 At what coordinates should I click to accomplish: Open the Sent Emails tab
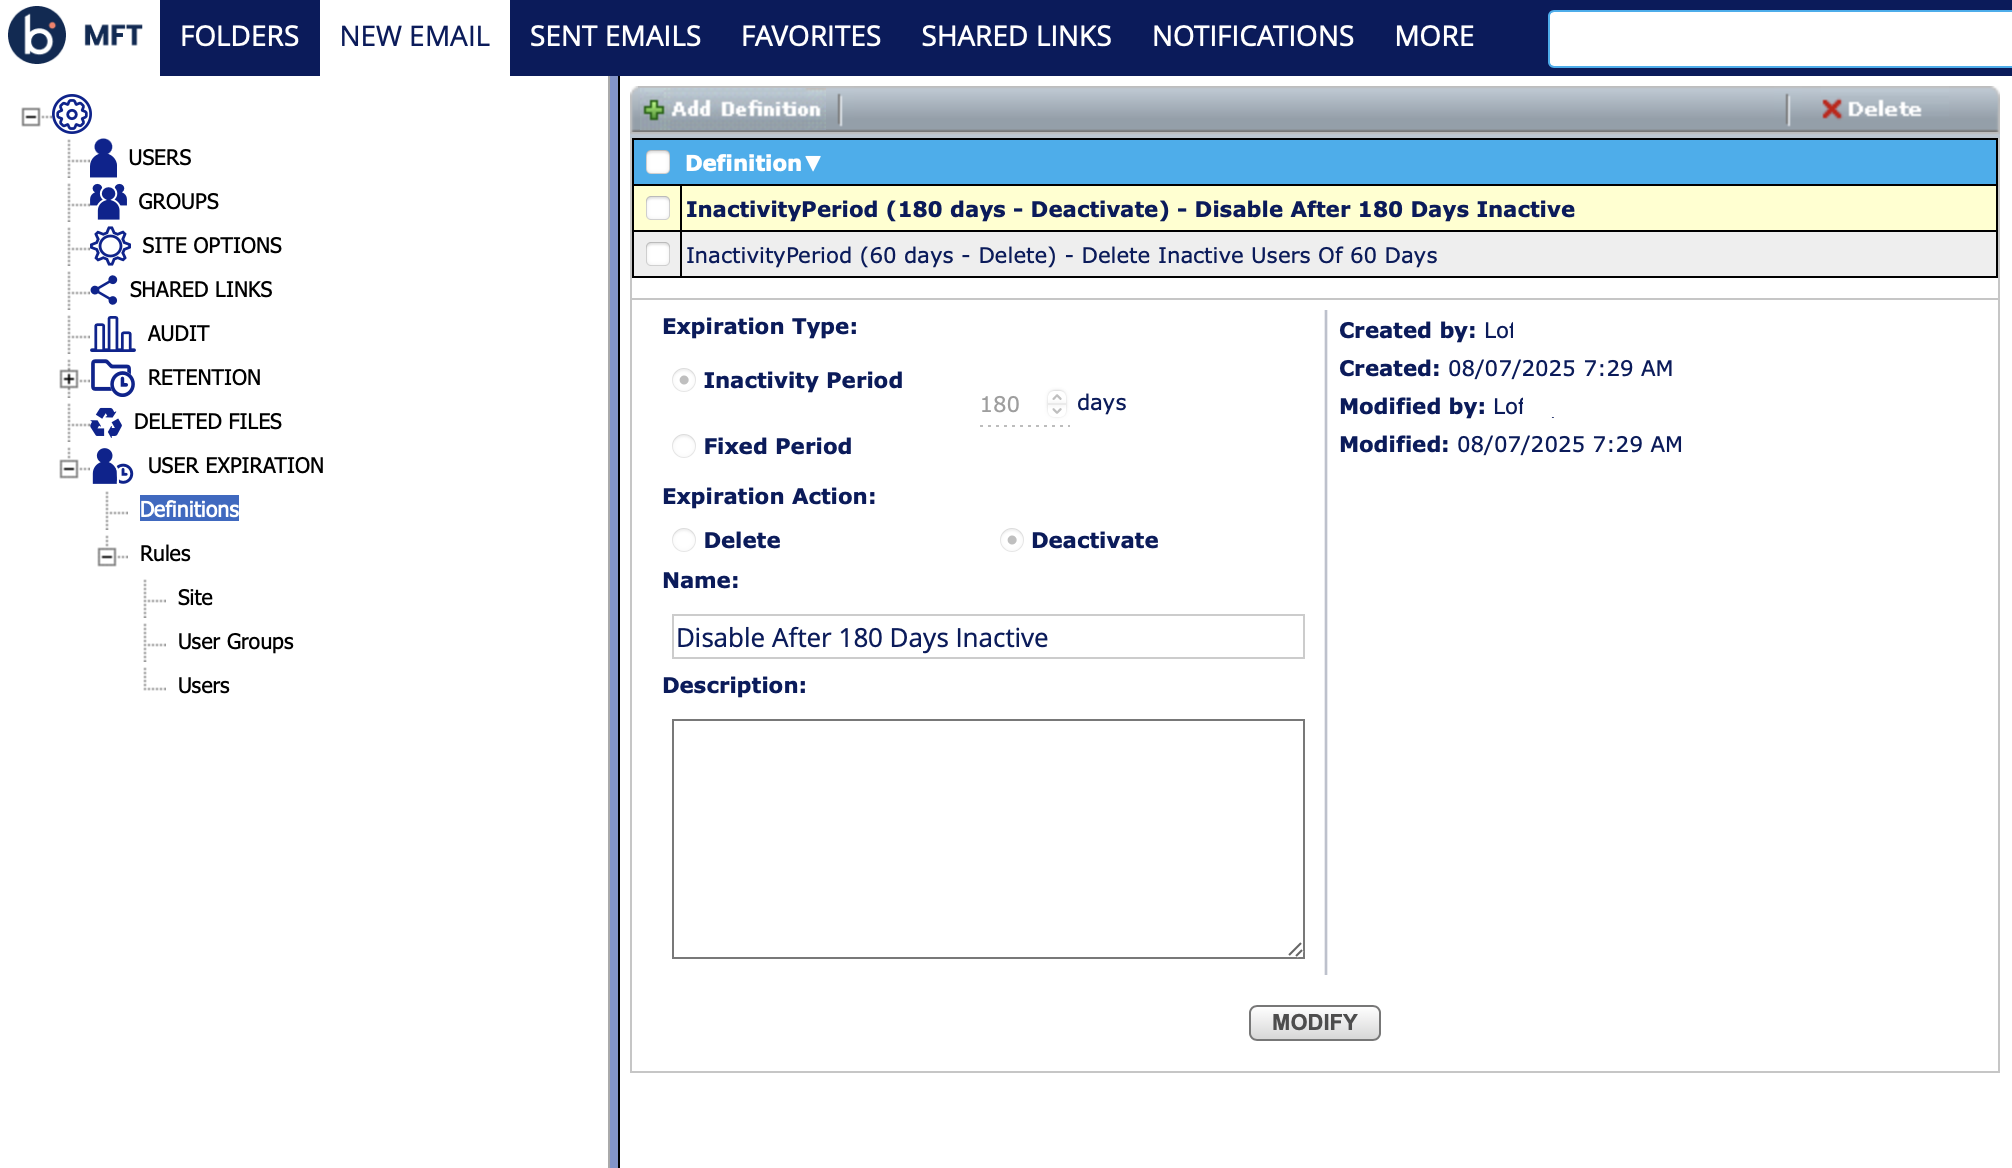[615, 37]
